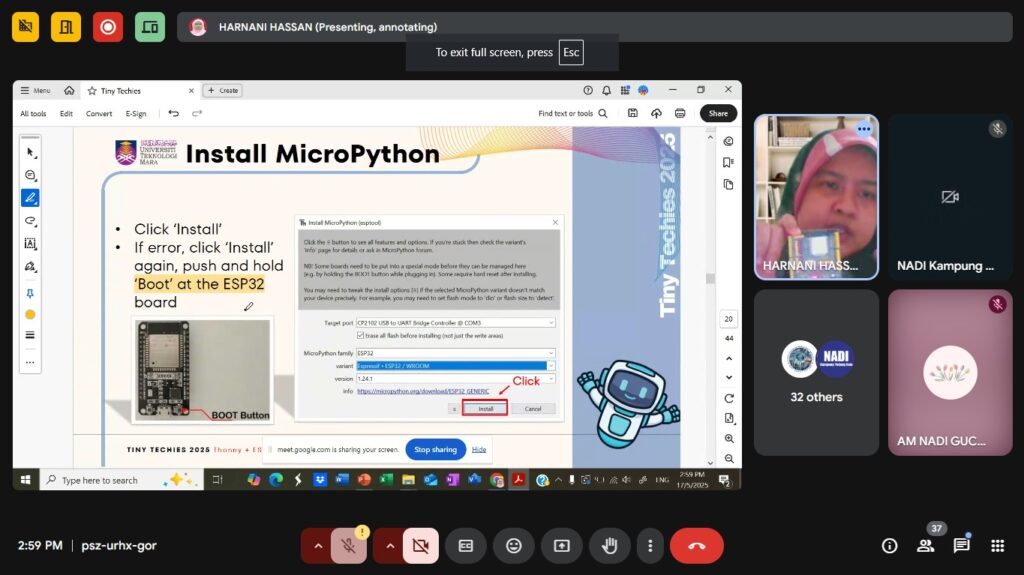Open the Edit menu in Acrobat

click(66, 114)
